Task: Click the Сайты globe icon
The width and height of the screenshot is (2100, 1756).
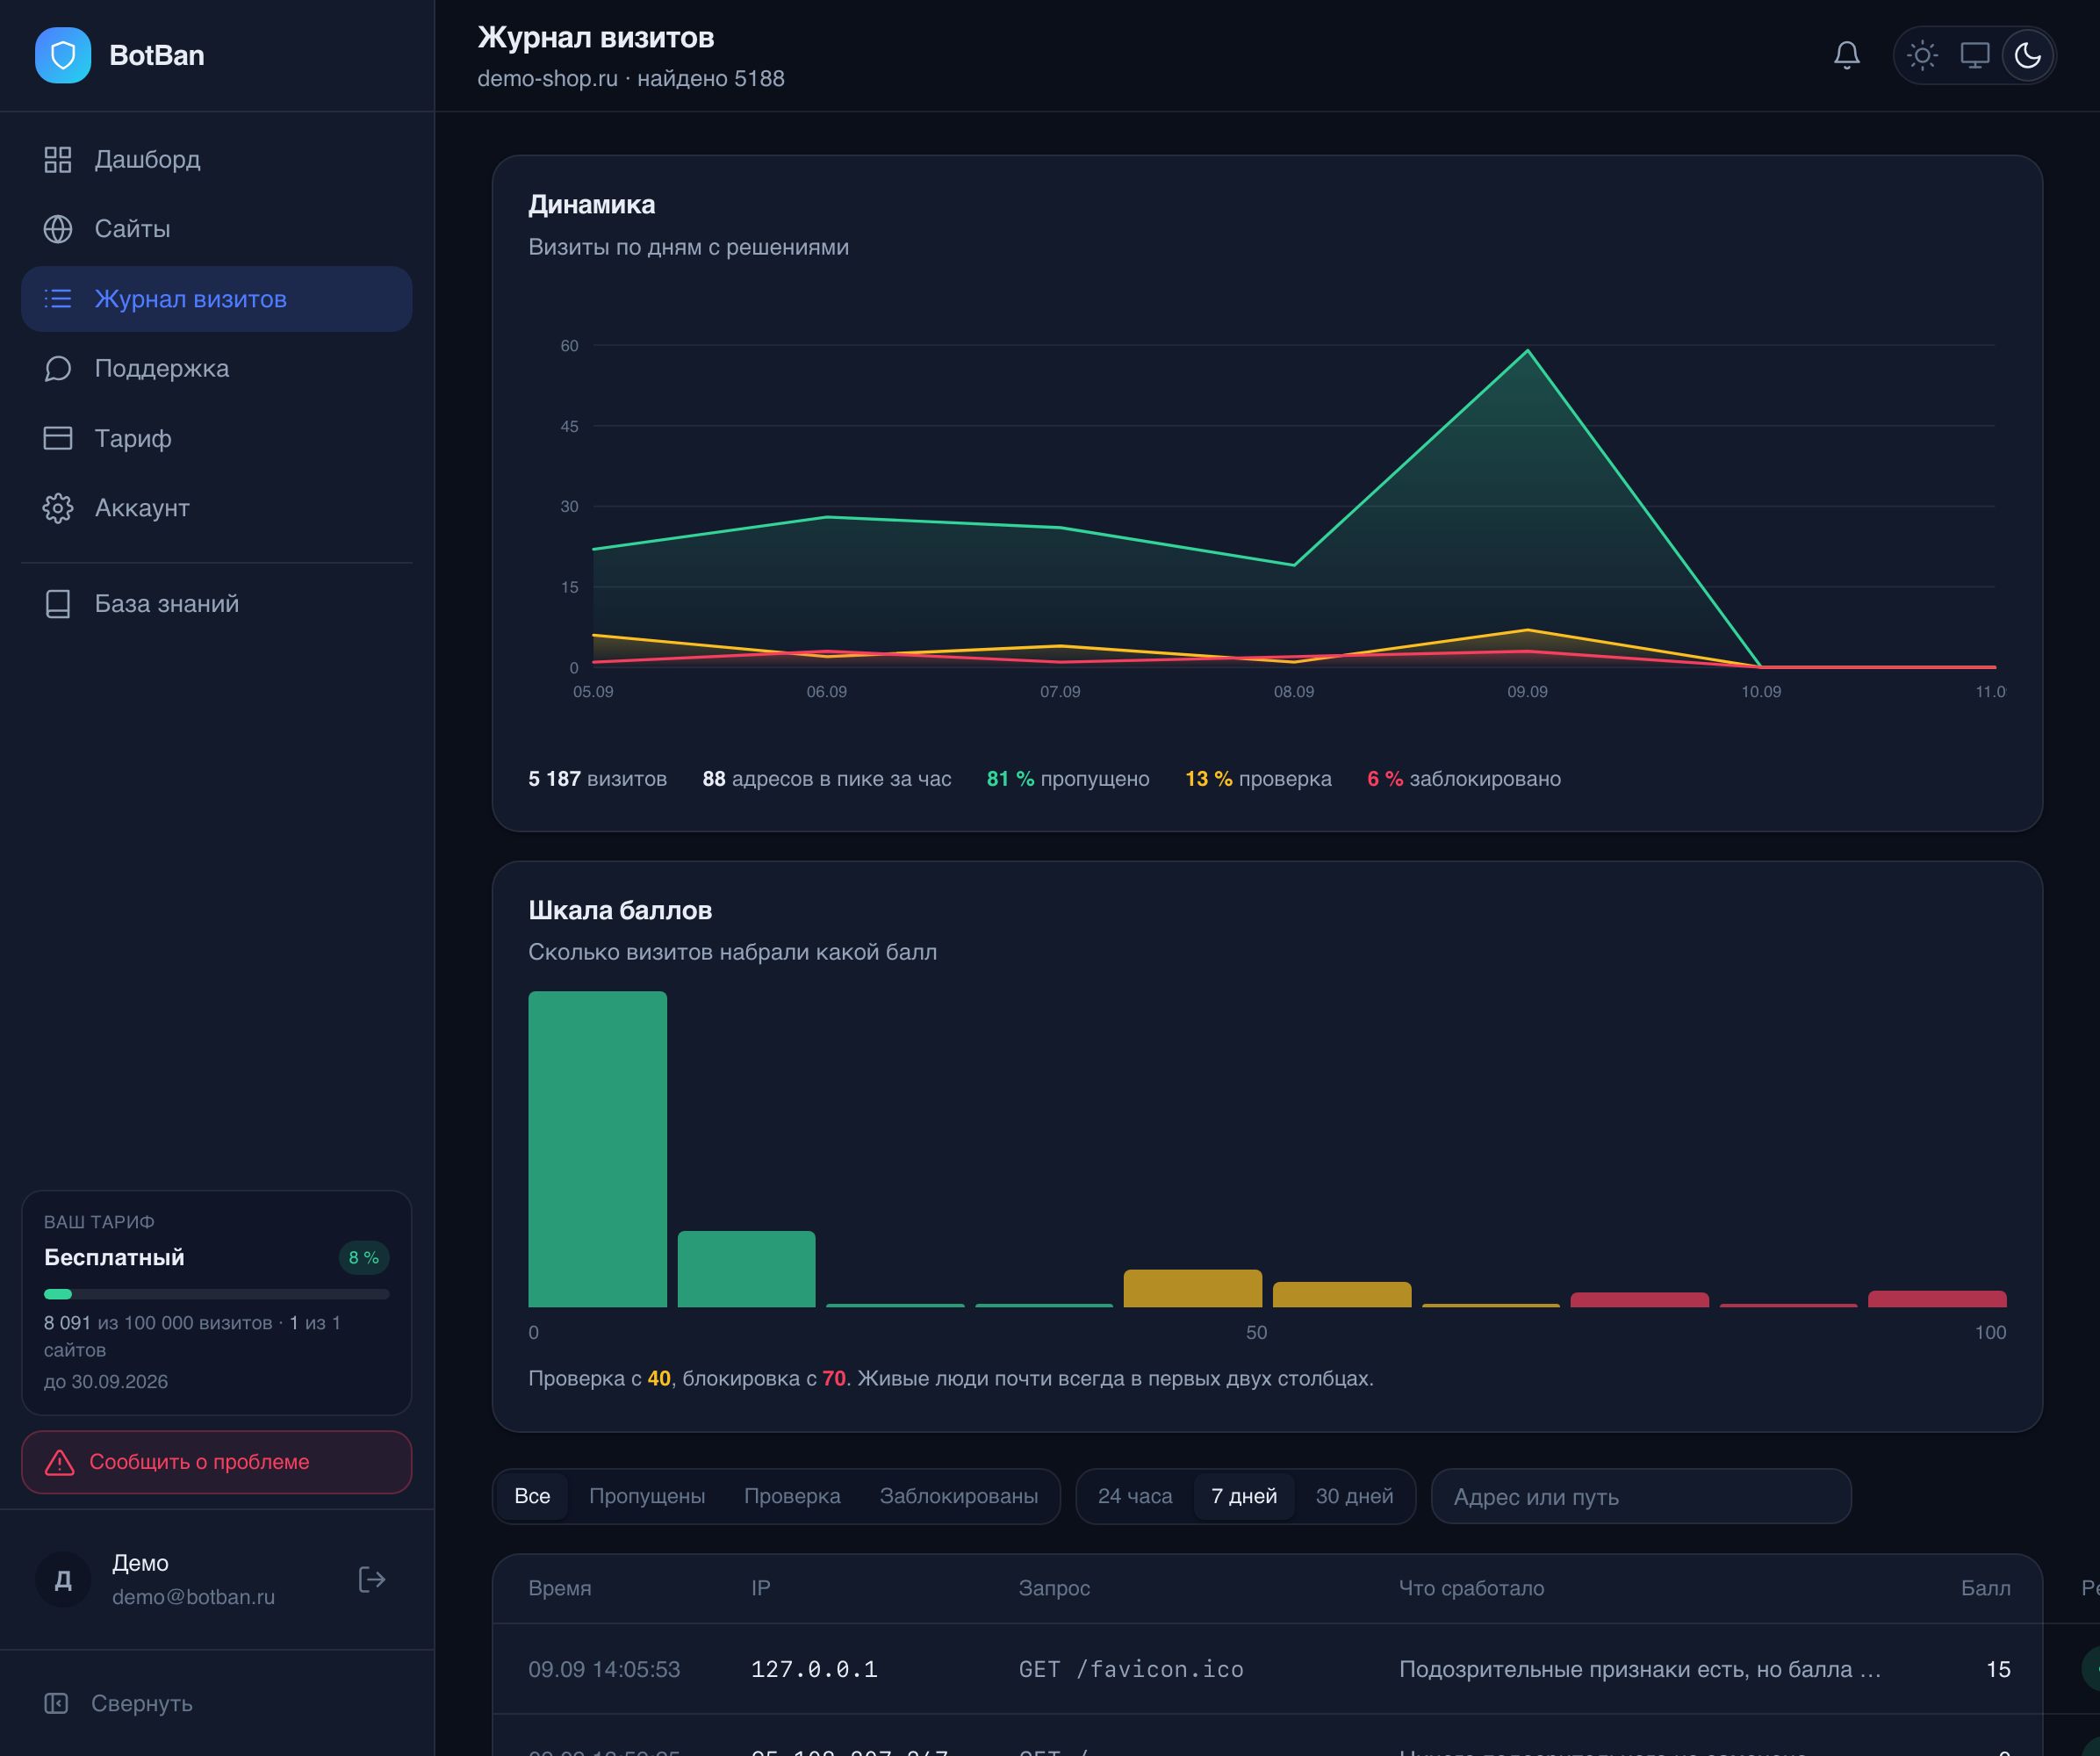Action: 58,229
